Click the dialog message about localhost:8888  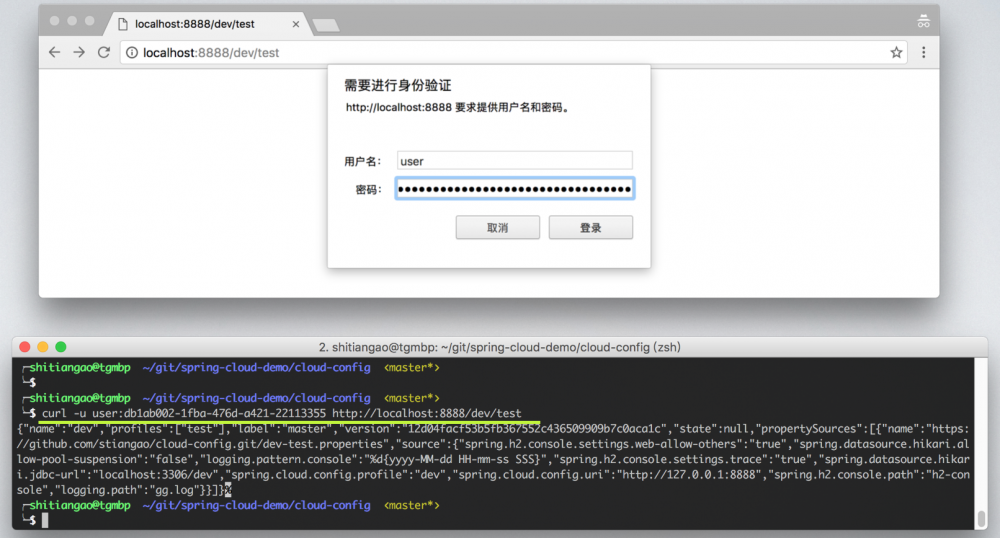click(x=457, y=107)
